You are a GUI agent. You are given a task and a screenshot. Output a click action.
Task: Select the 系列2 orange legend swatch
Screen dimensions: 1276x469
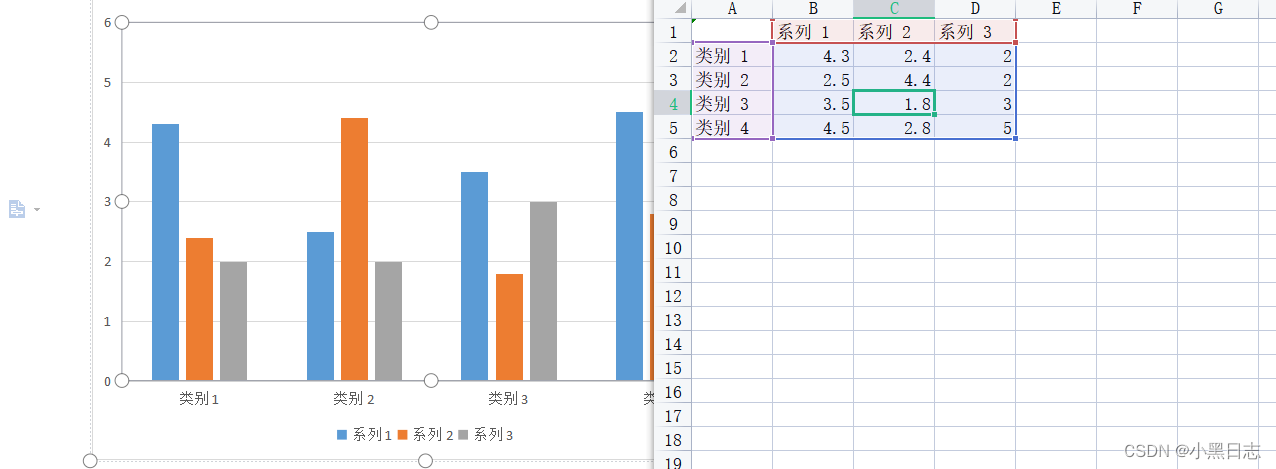coord(403,435)
